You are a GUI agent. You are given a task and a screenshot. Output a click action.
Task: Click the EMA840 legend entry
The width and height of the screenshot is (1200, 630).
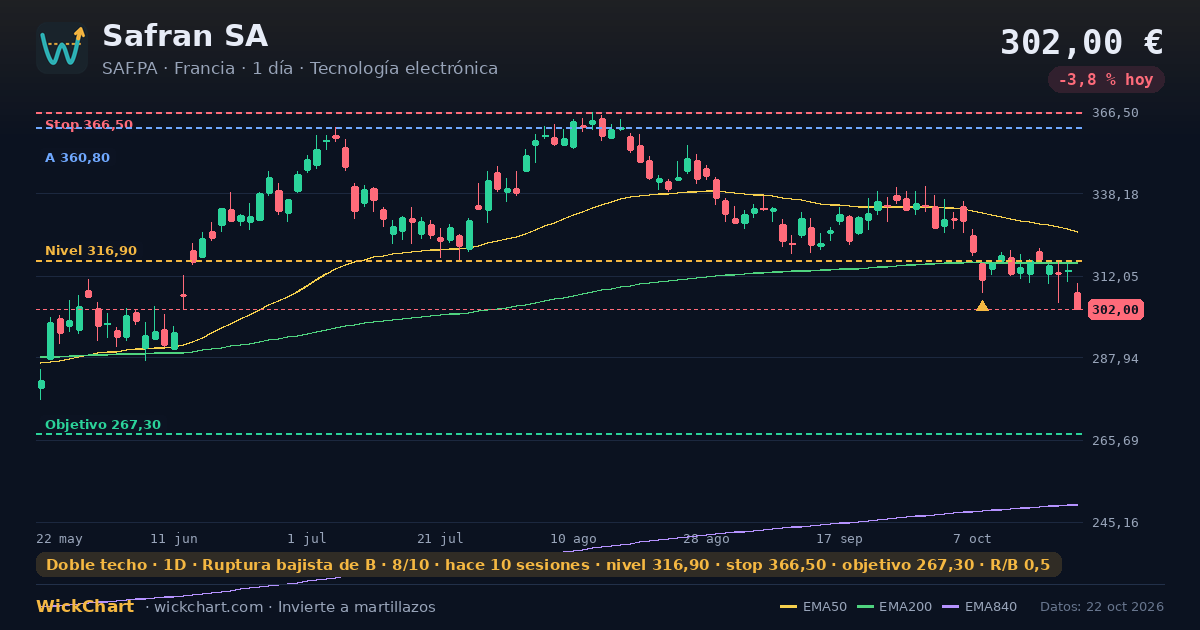tap(981, 607)
